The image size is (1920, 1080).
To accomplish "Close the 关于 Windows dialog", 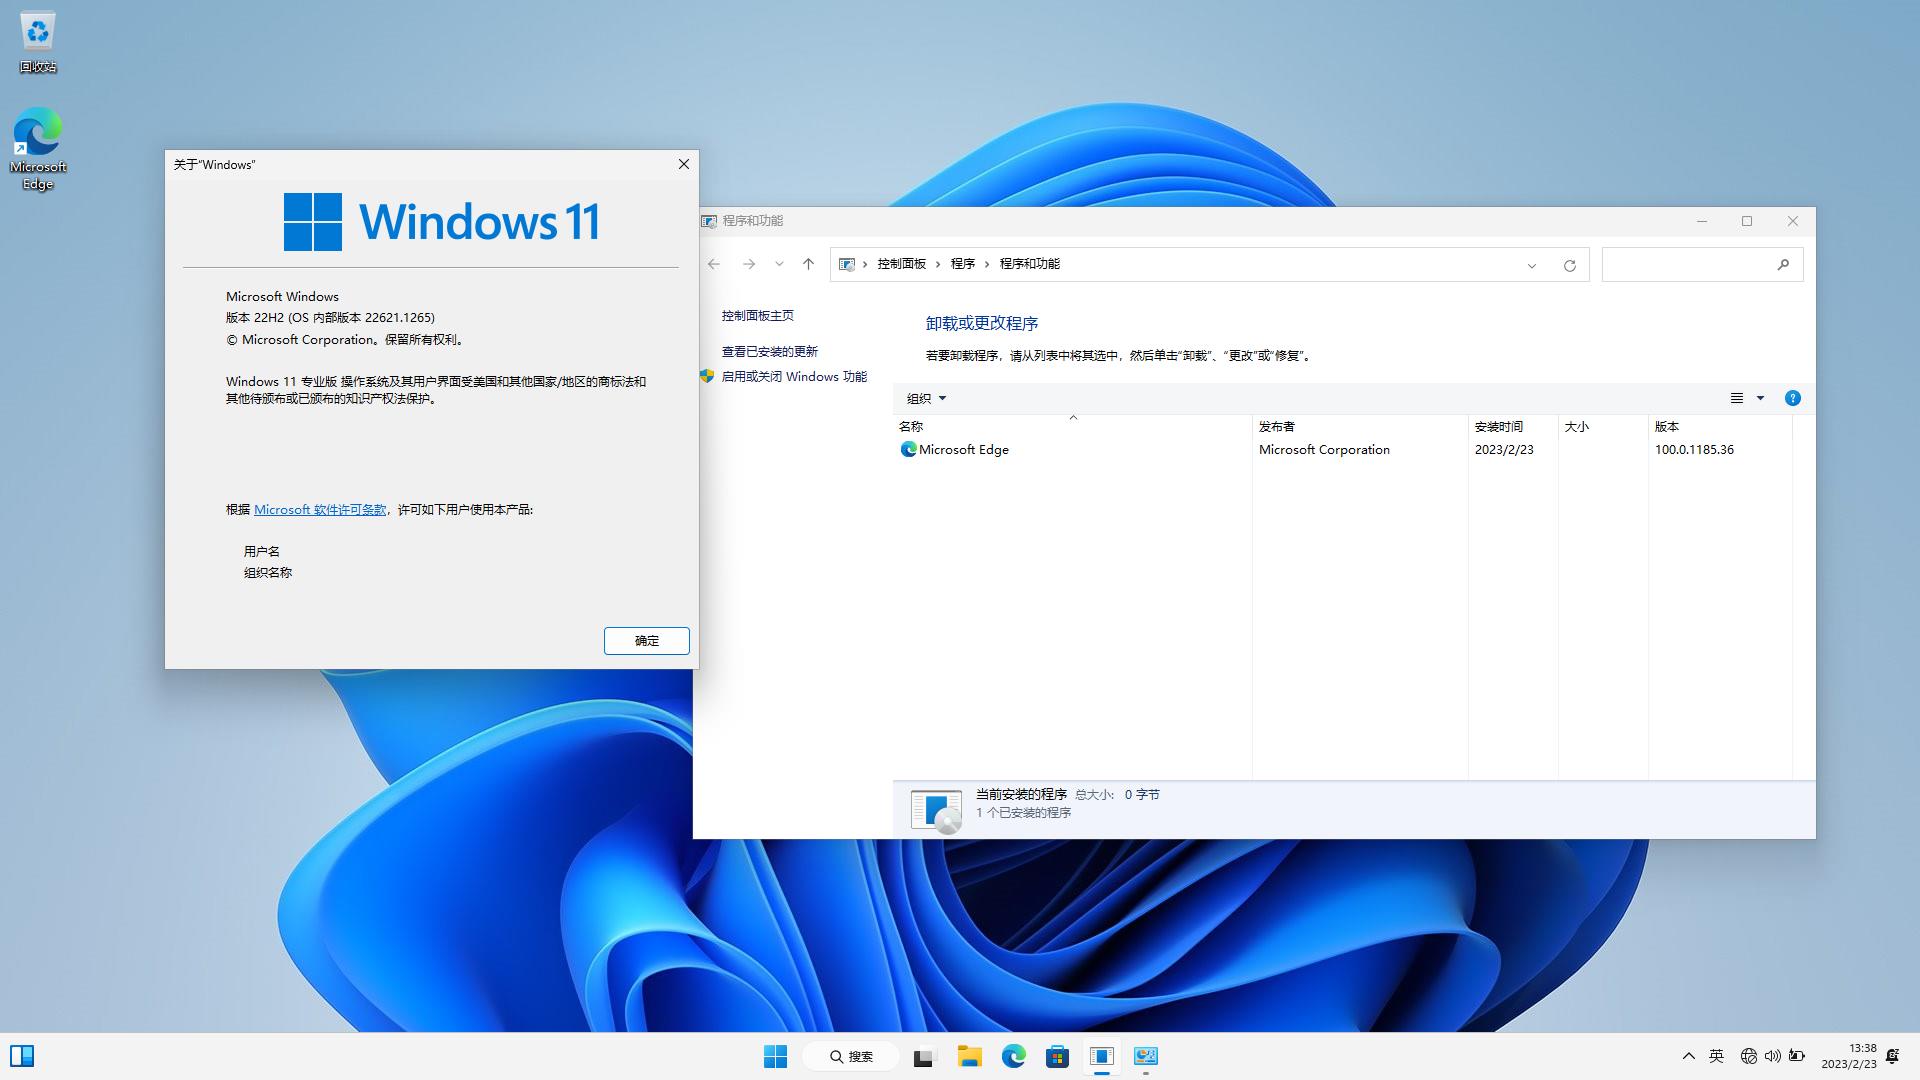I will click(x=684, y=164).
